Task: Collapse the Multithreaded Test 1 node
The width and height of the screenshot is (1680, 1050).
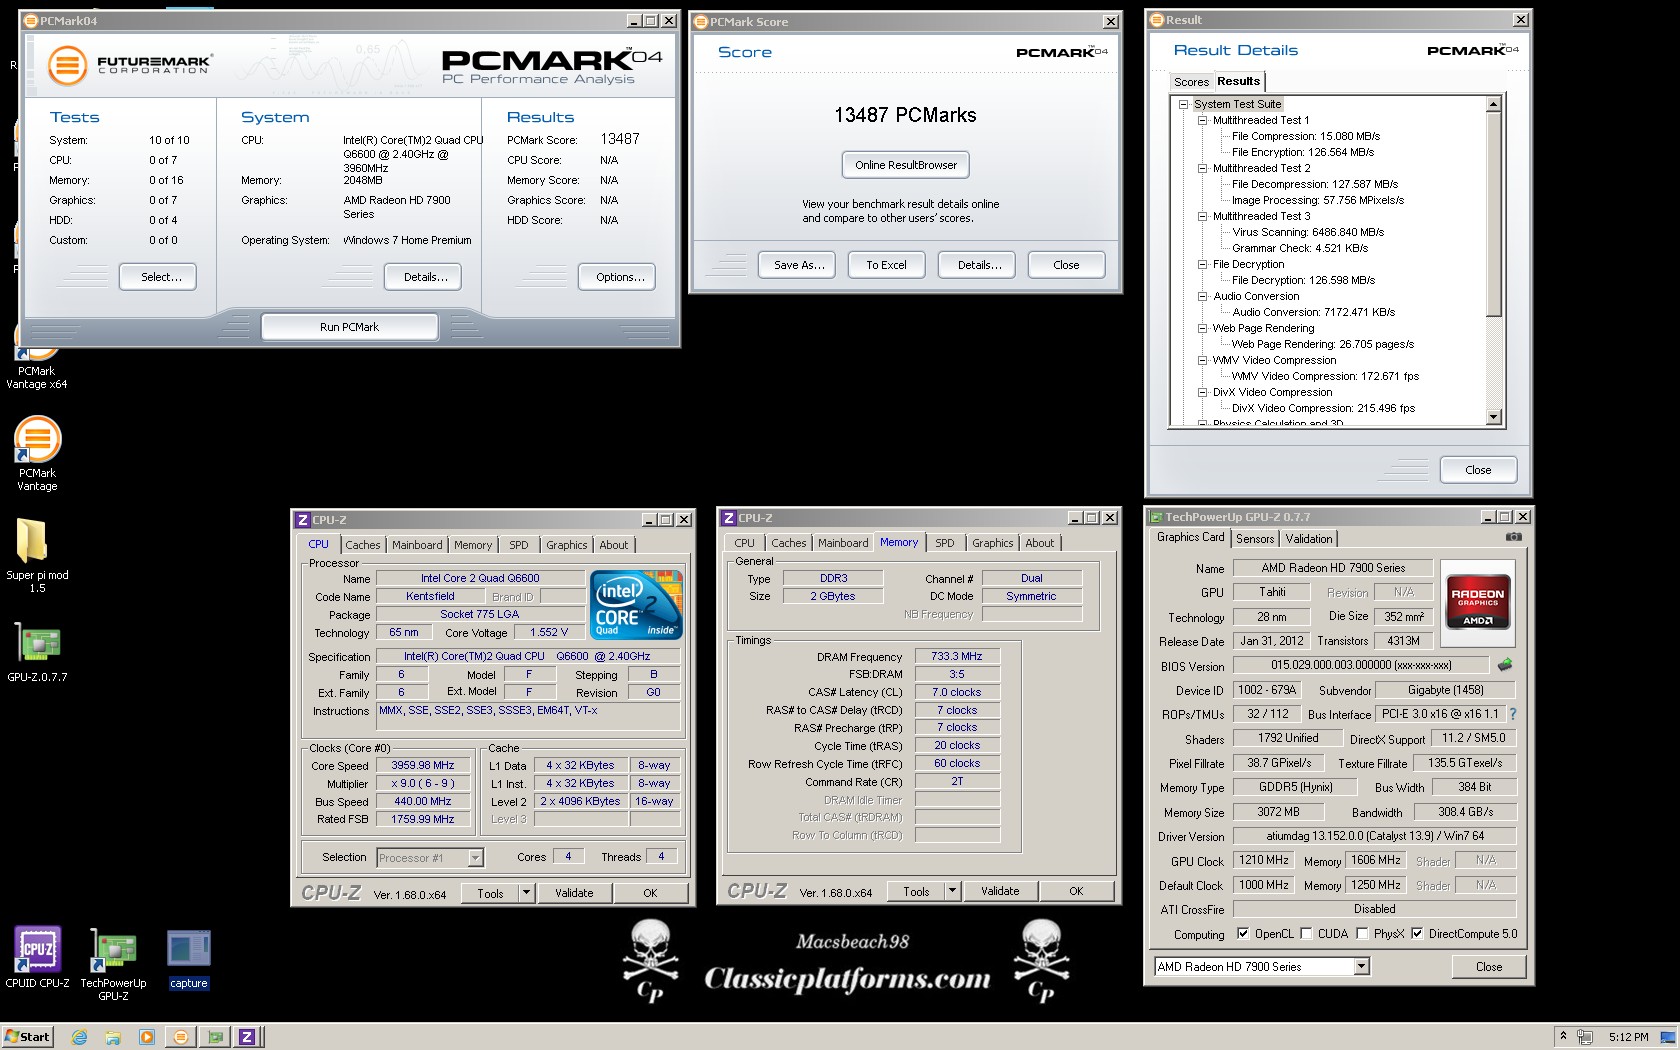Action: (1203, 120)
